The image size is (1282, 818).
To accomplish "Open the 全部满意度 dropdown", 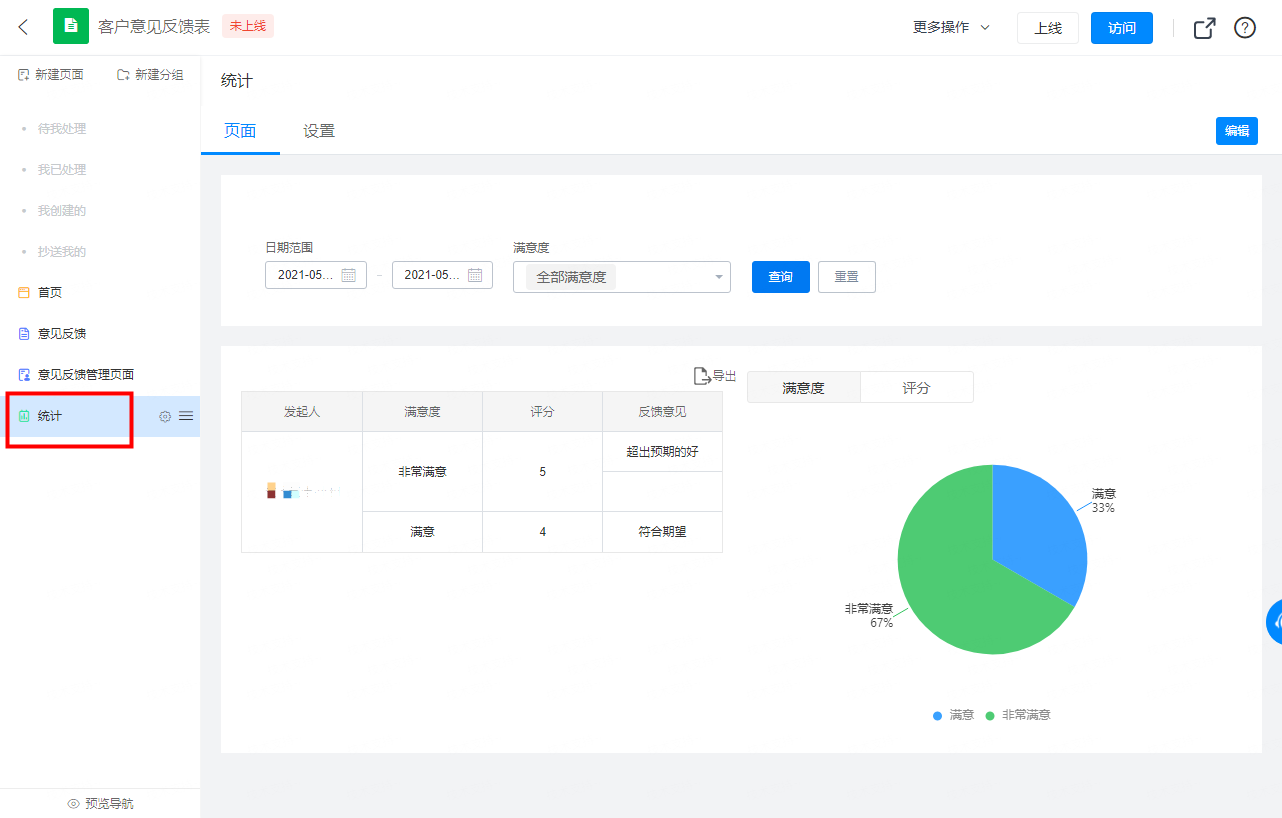I will [622, 277].
